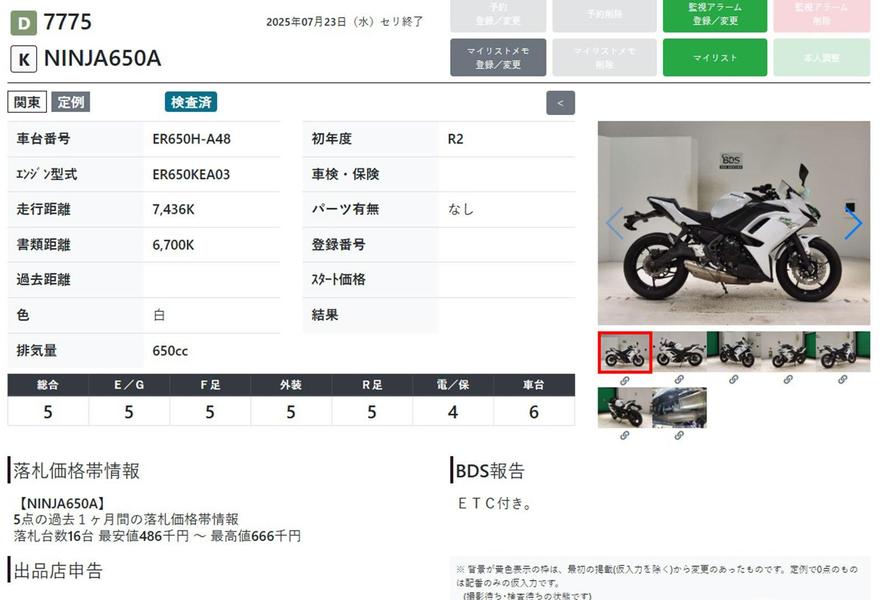Collapse panel with the gray '<' button
887x600 pixels.
(560, 103)
